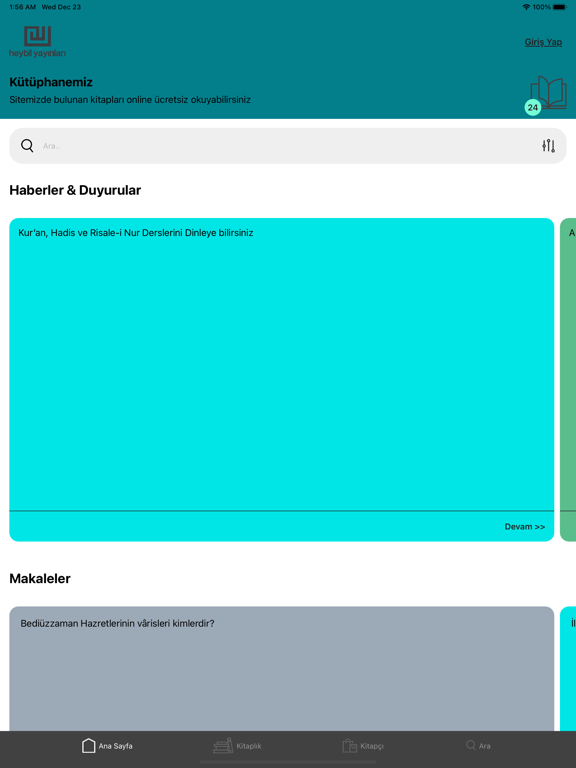The height and width of the screenshot is (768, 576).
Task: Click Devam >> on the news card
Action: (525, 527)
